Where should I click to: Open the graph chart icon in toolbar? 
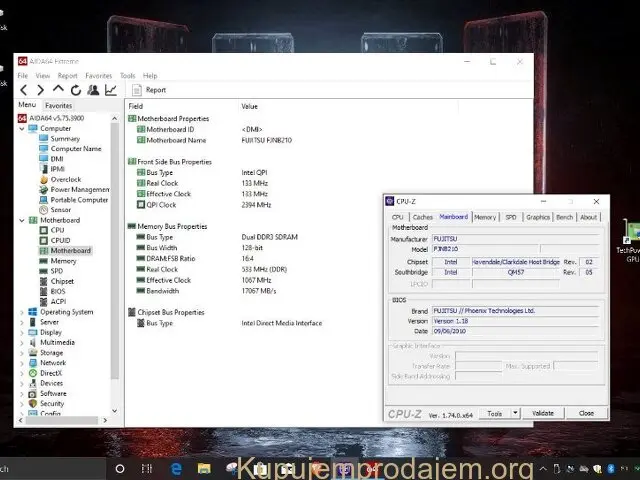tap(111, 90)
